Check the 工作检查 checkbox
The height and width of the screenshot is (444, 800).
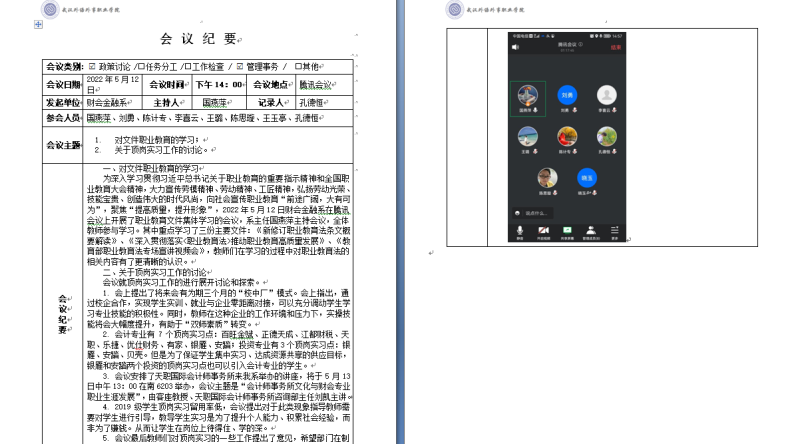pos(188,66)
